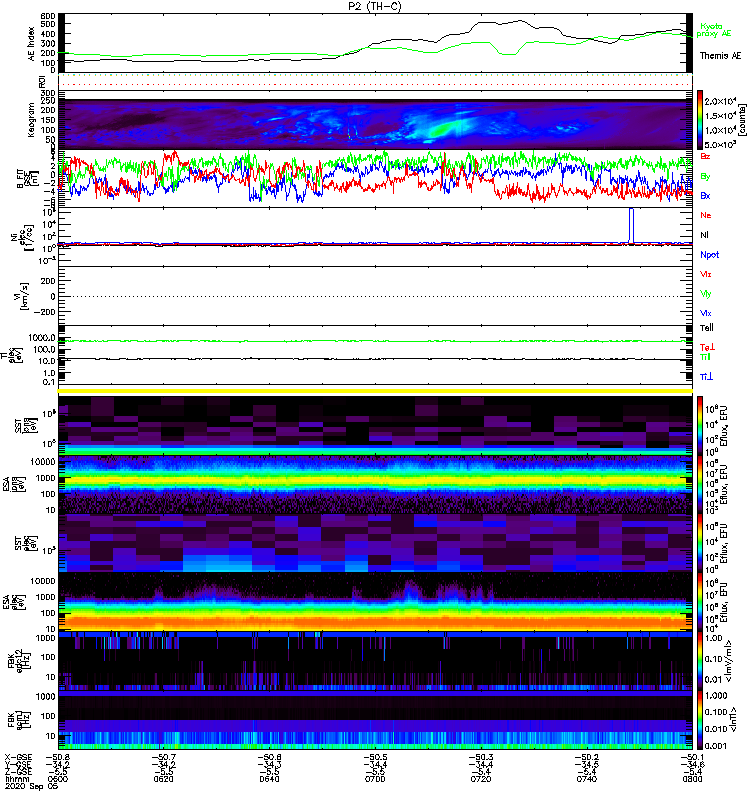
Task: Click the SST ions Eflux color bar
Action: [699, 426]
